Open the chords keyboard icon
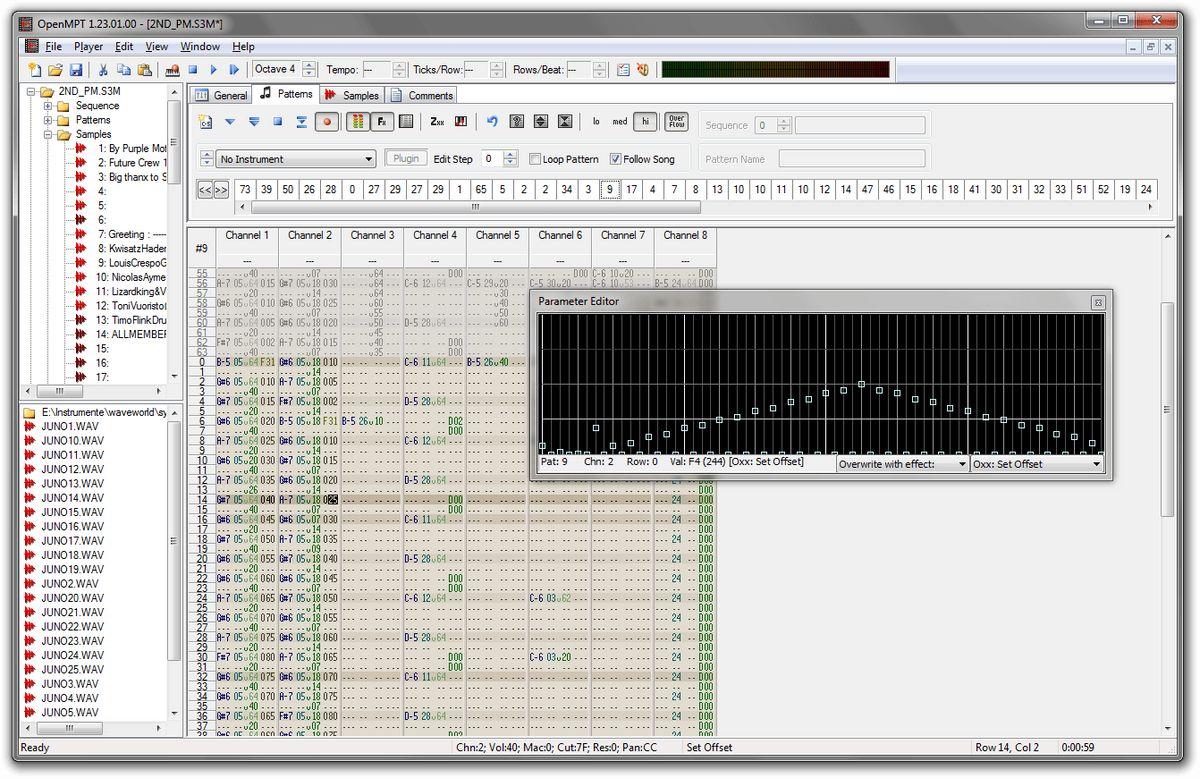Screen dimensions: 1200x779 [x=461, y=122]
